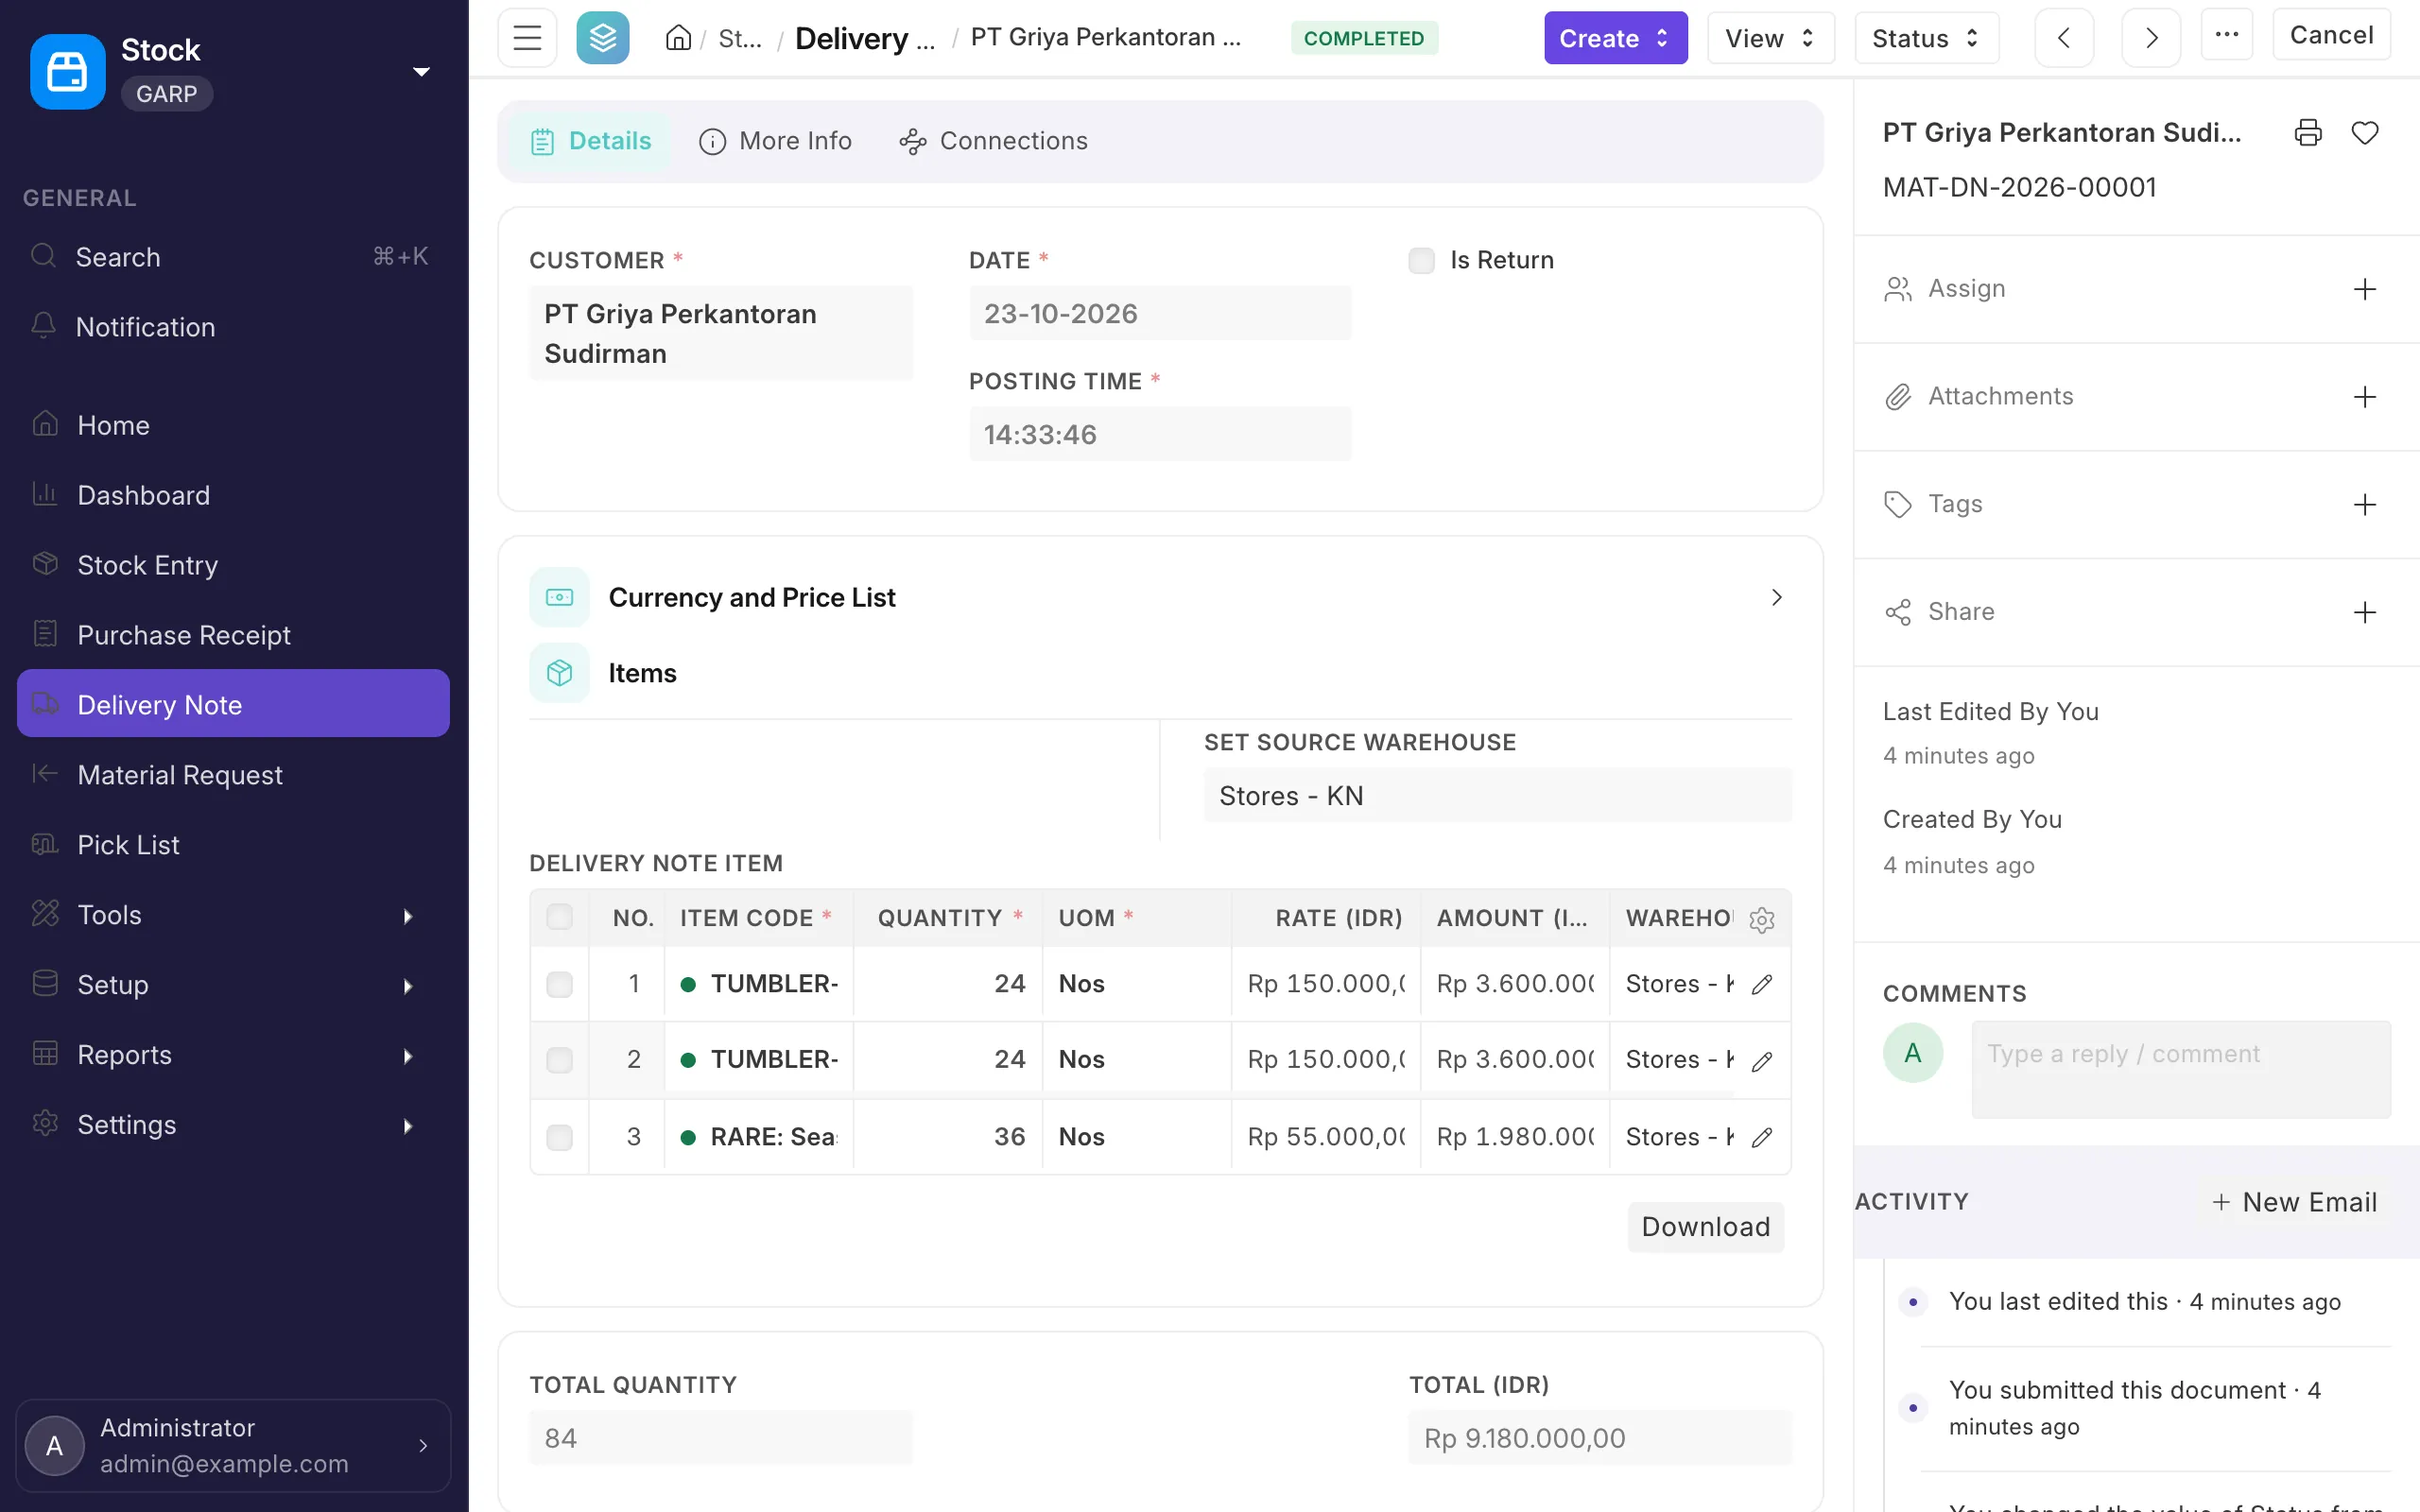Check the row 3 RARE item checkbox
2420x1512 pixels.
coord(560,1137)
